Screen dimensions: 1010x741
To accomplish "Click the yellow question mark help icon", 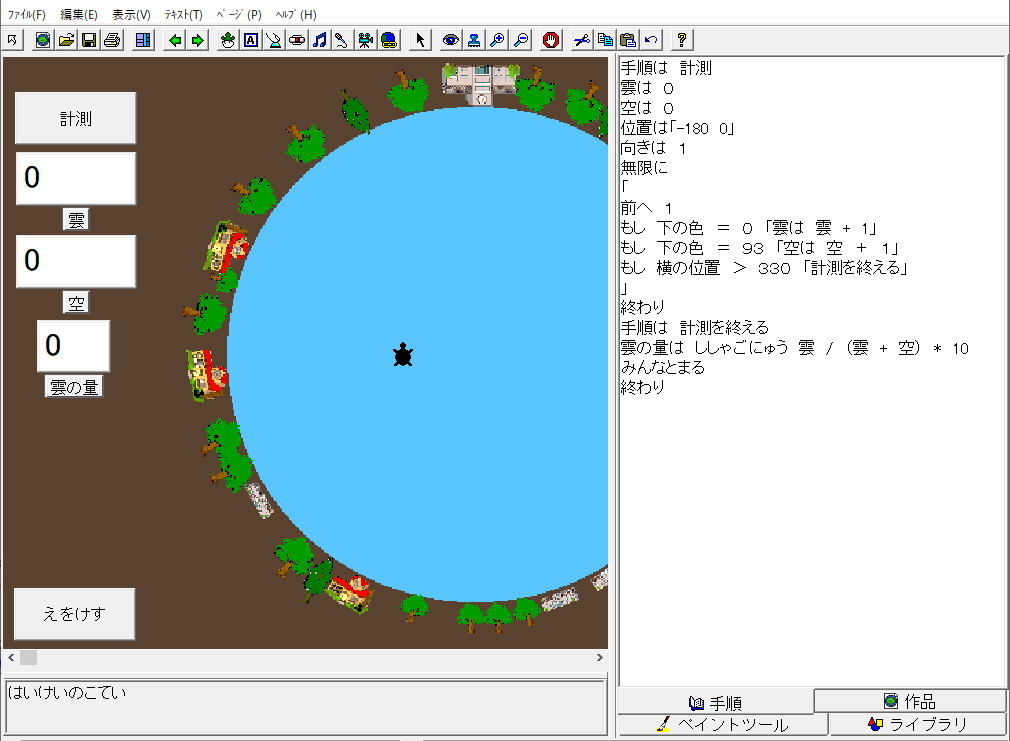I will (682, 40).
